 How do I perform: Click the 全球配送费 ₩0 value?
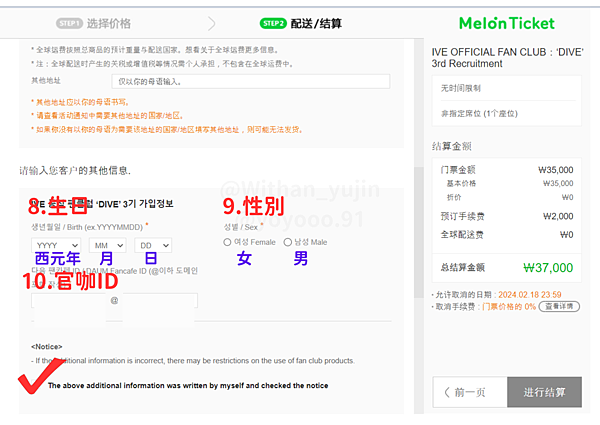[x=566, y=234]
